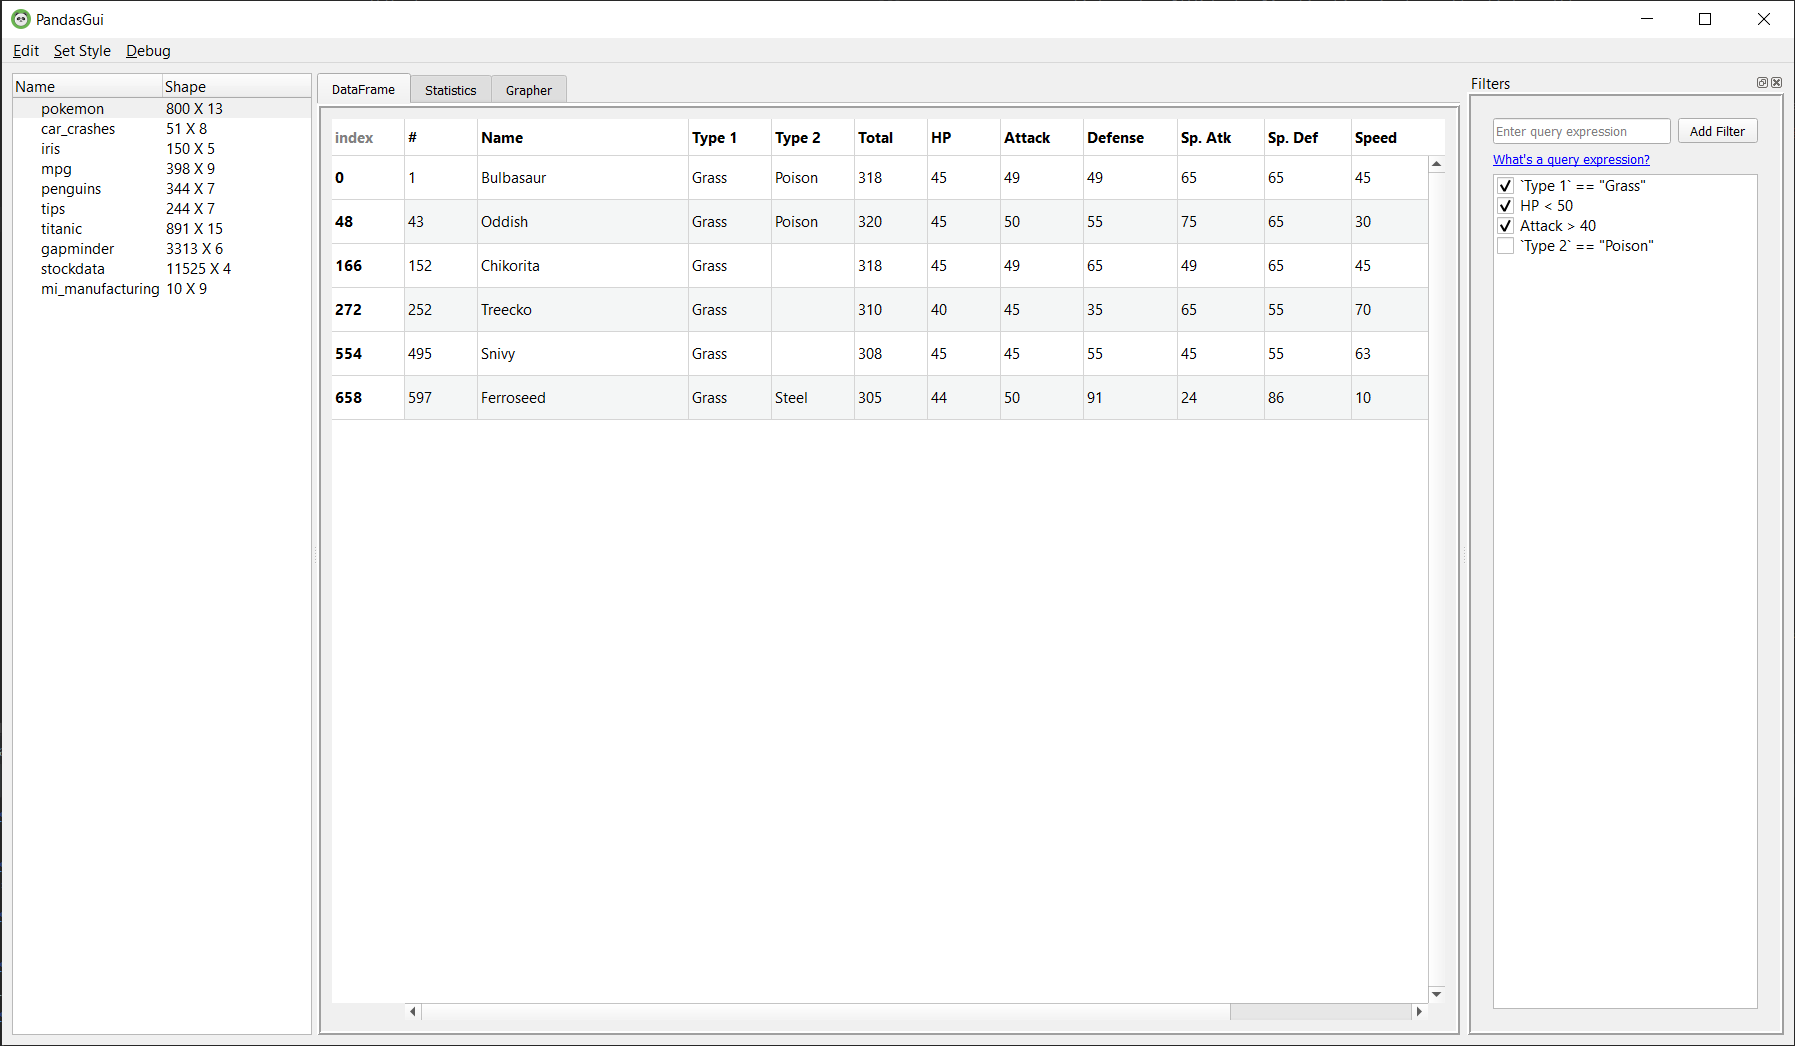This screenshot has height=1046, width=1795.
Task: Click the Treecko cell
Action: [582, 310]
